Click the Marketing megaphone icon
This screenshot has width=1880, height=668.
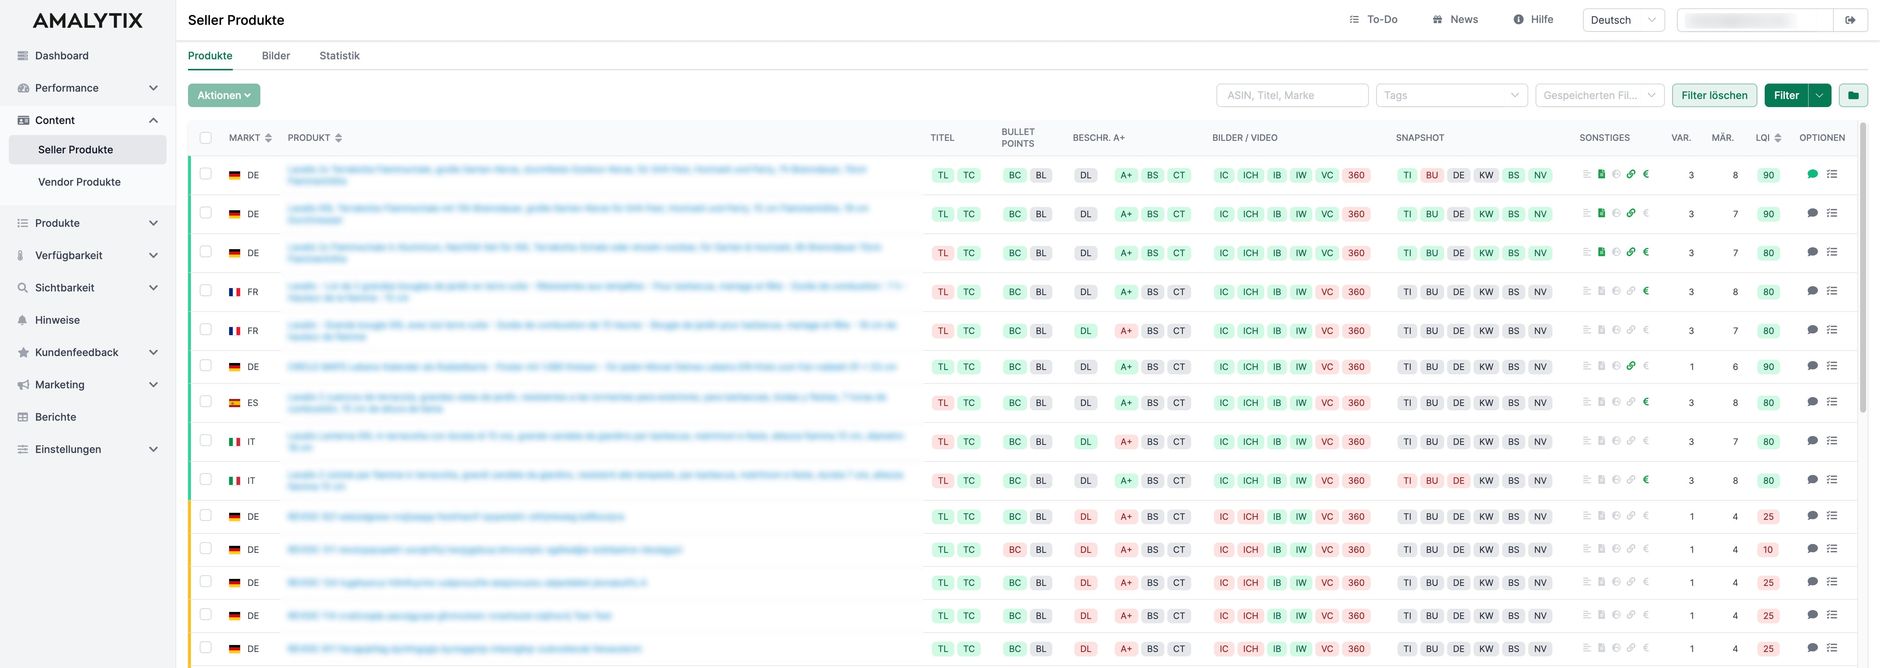23,385
